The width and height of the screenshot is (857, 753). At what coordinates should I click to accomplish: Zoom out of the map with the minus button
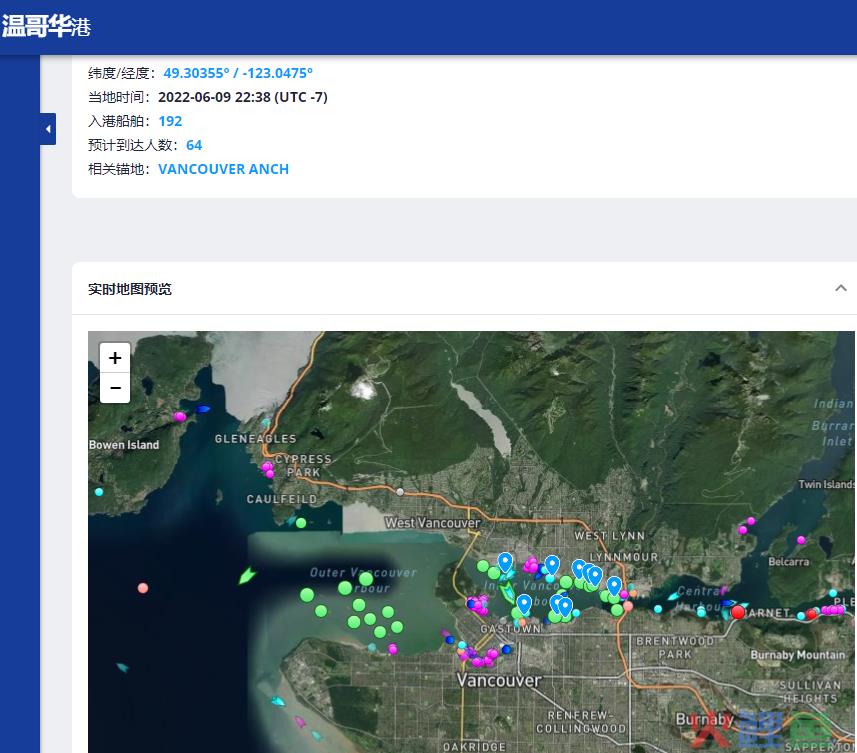click(x=115, y=388)
